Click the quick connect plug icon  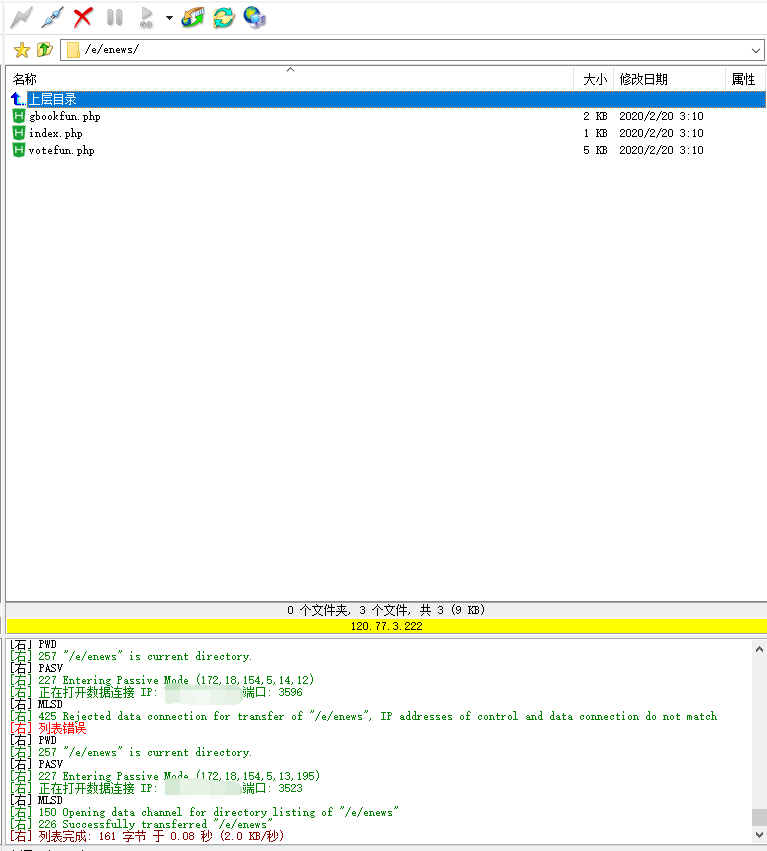click(x=52, y=17)
